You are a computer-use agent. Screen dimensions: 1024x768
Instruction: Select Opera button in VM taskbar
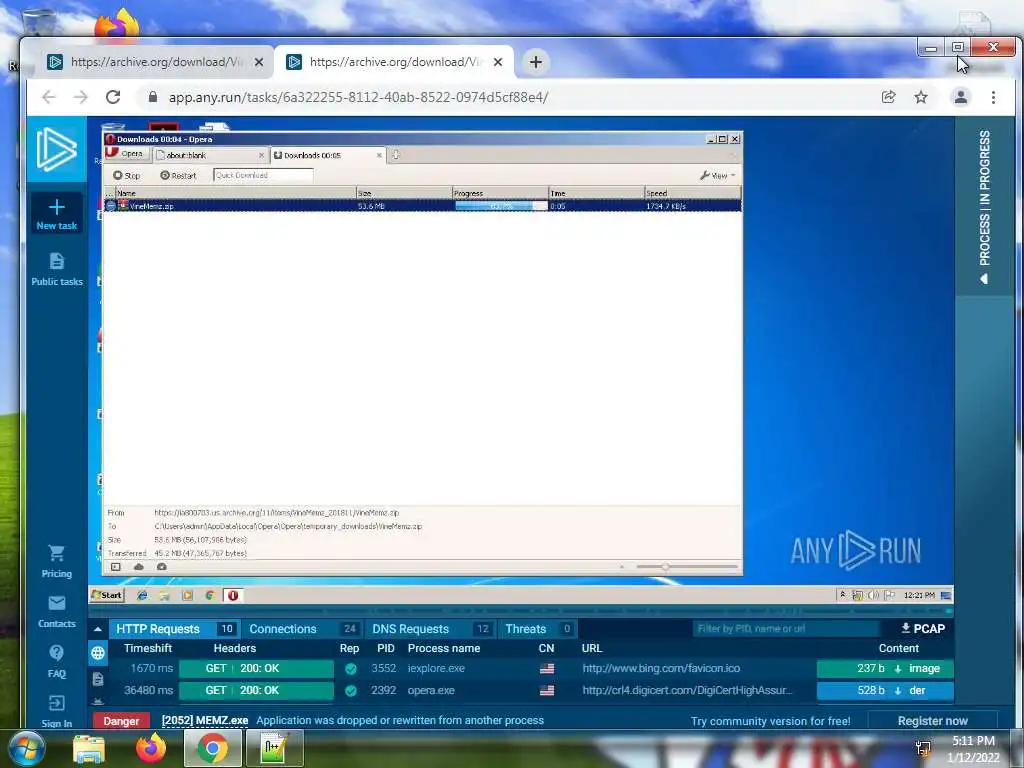pyautogui.click(x=232, y=595)
